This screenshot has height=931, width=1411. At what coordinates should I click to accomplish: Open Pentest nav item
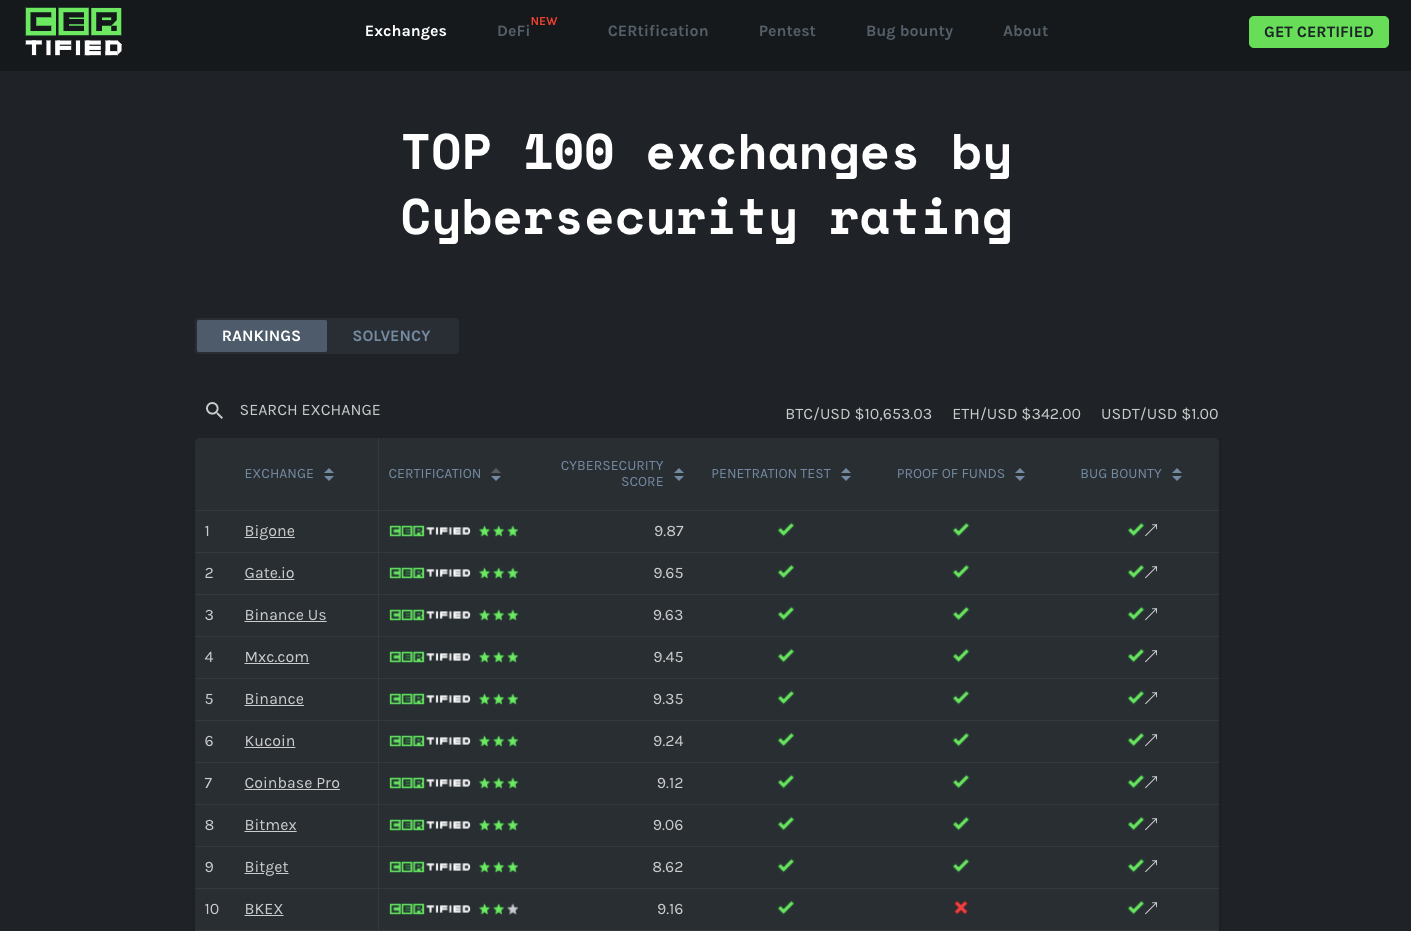tap(787, 31)
